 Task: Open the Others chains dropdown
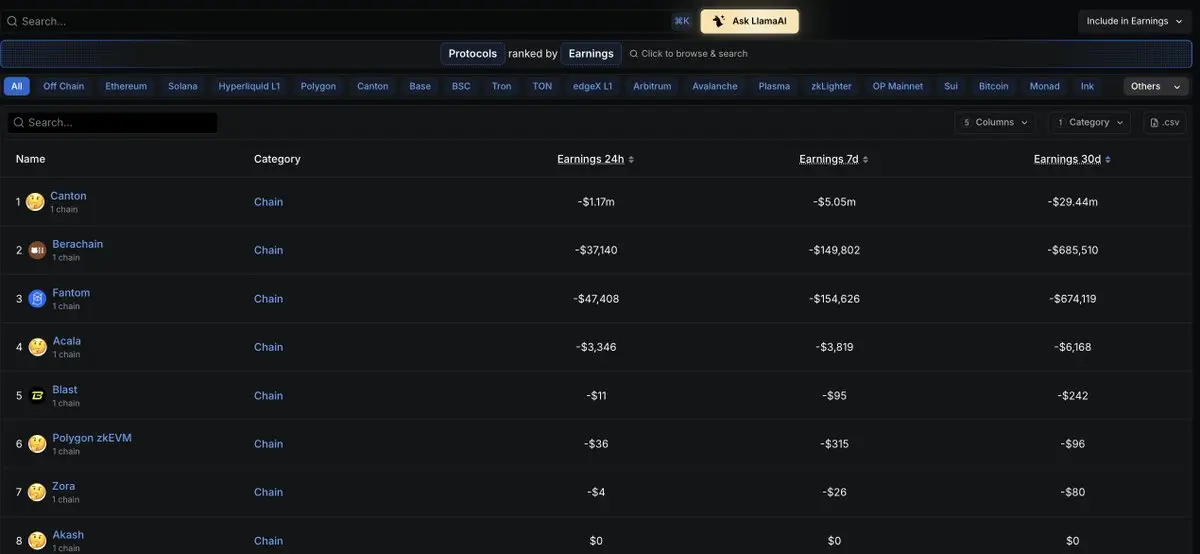1156,86
